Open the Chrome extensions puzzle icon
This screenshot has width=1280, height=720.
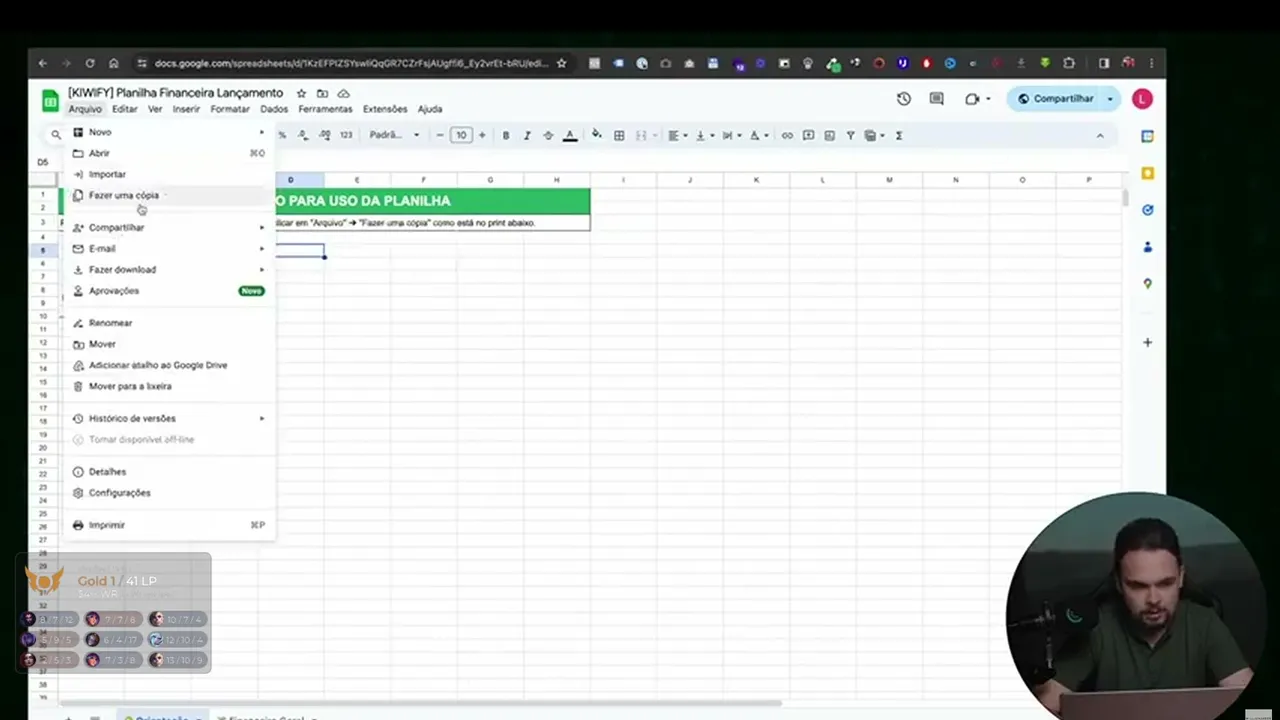[1069, 63]
